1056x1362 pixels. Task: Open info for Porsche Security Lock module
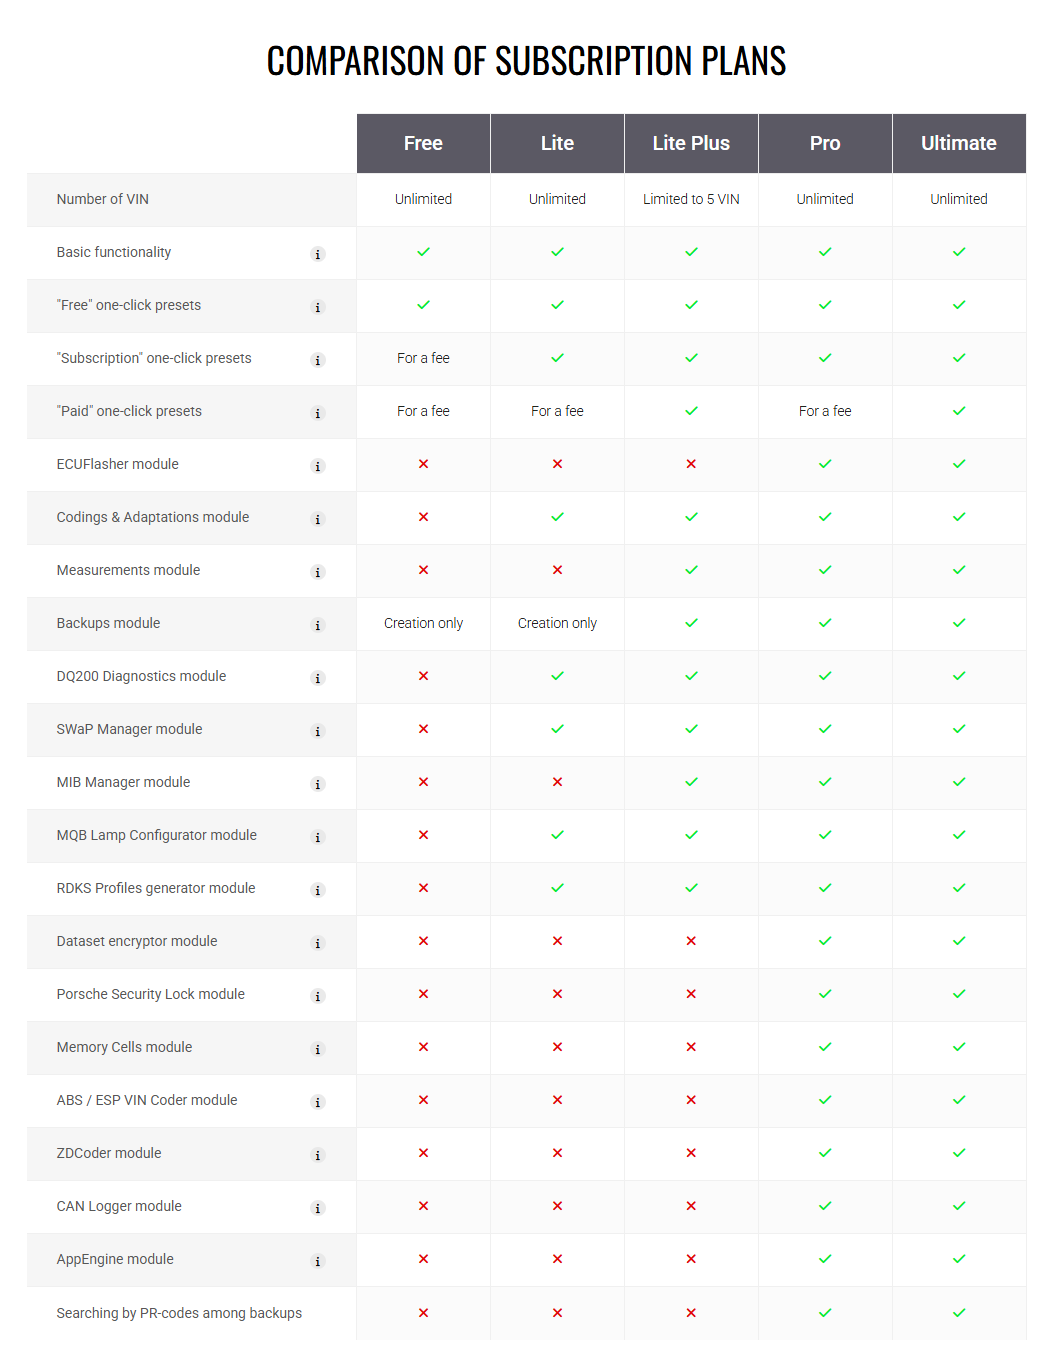point(318,996)
